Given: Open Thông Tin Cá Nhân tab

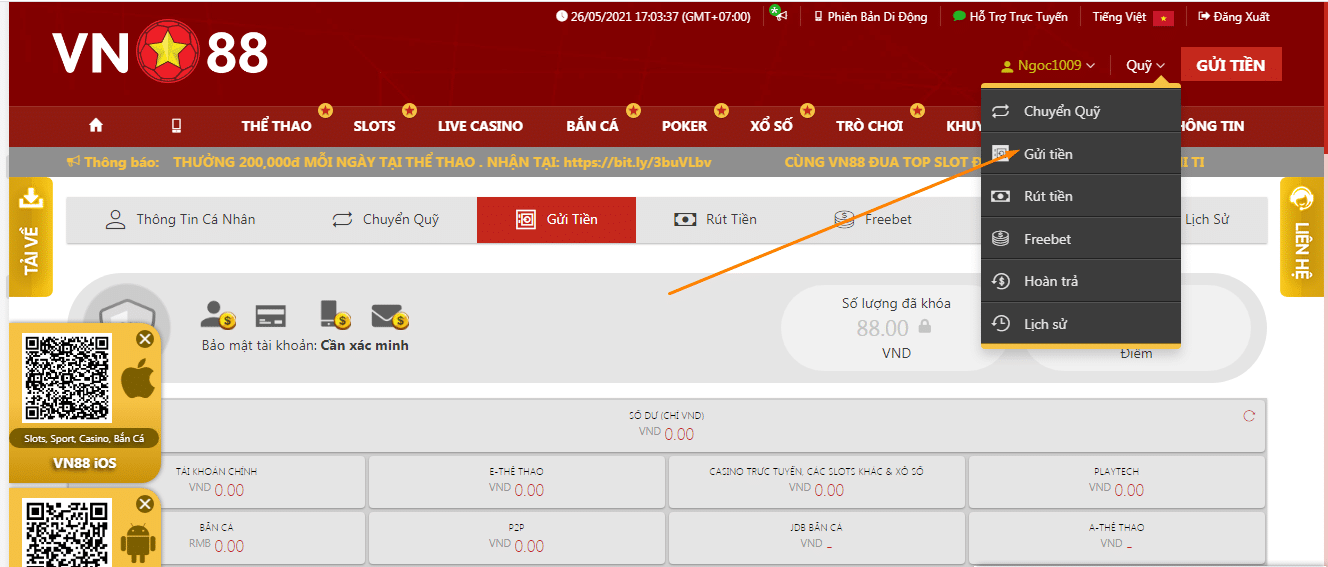Looking at the screenshot, I should tap(180, 219).
